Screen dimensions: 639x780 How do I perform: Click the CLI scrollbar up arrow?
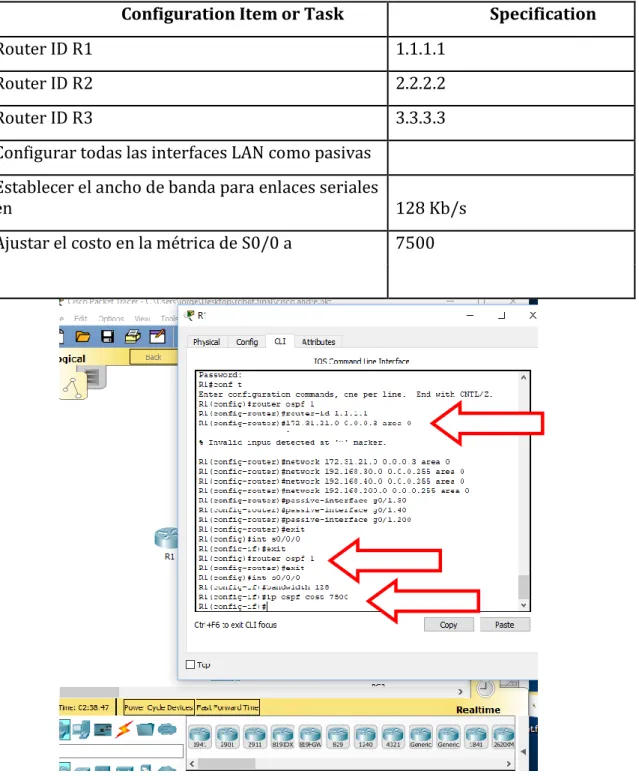(524, 378)
